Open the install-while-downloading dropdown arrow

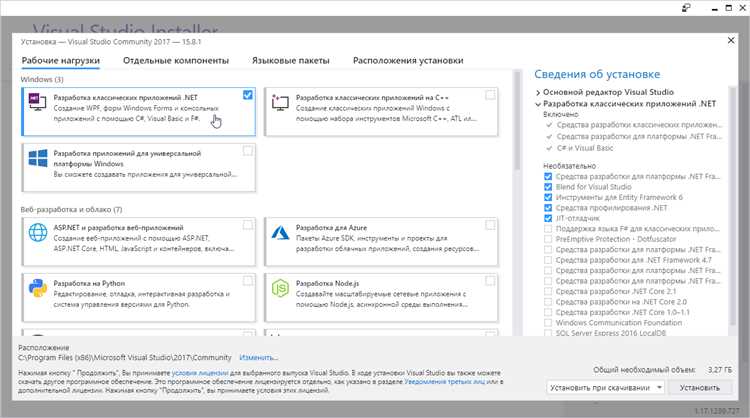[659, 387]
